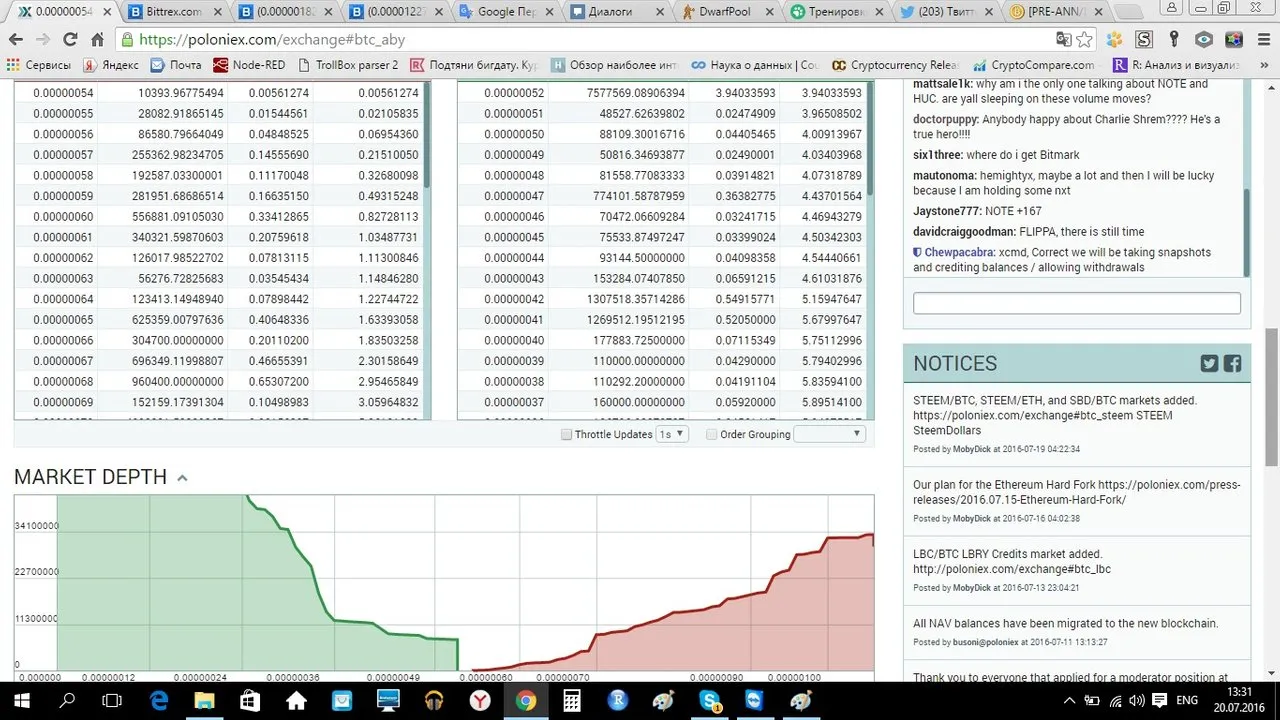Open the Наука о данных bookmark
1280x720 pixels.
point(755,65)
